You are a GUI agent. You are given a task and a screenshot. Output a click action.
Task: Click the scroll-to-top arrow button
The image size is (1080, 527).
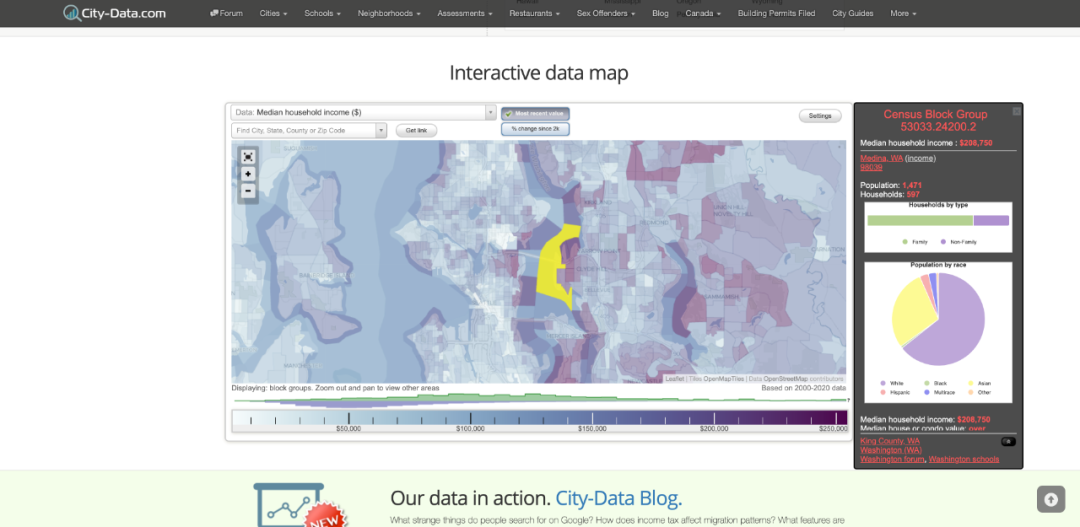[x=1050, y=499]
